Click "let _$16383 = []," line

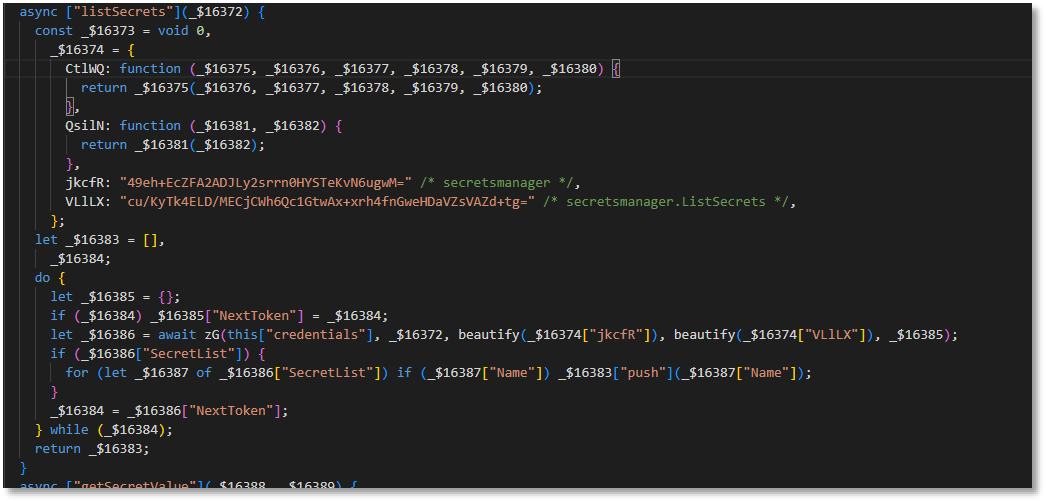coord(100,239)
